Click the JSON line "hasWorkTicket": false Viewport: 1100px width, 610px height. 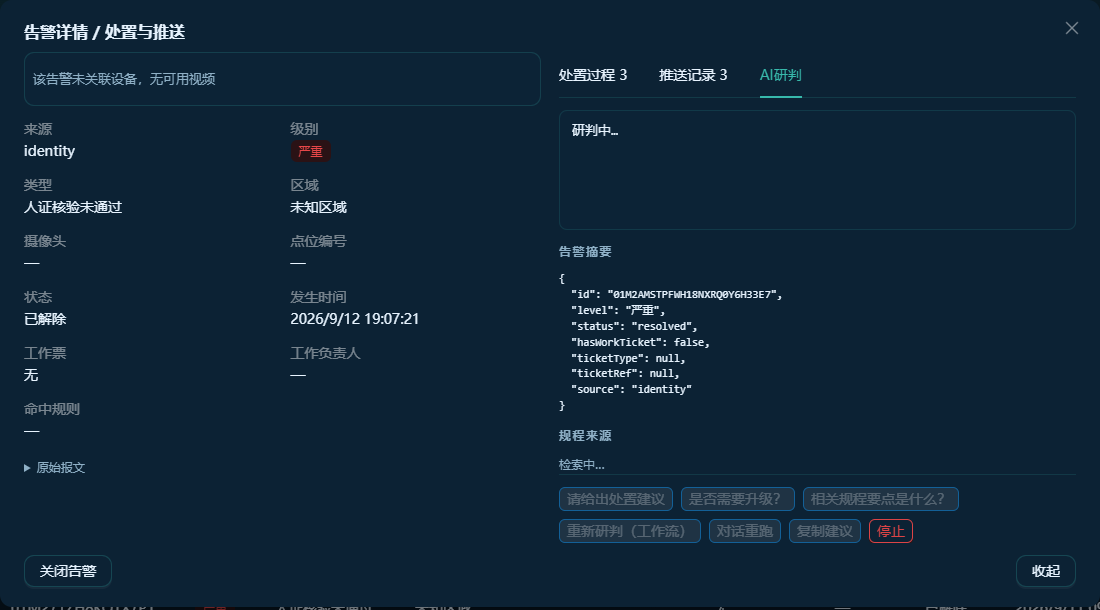pyautogui.click(x=640, y=342)
